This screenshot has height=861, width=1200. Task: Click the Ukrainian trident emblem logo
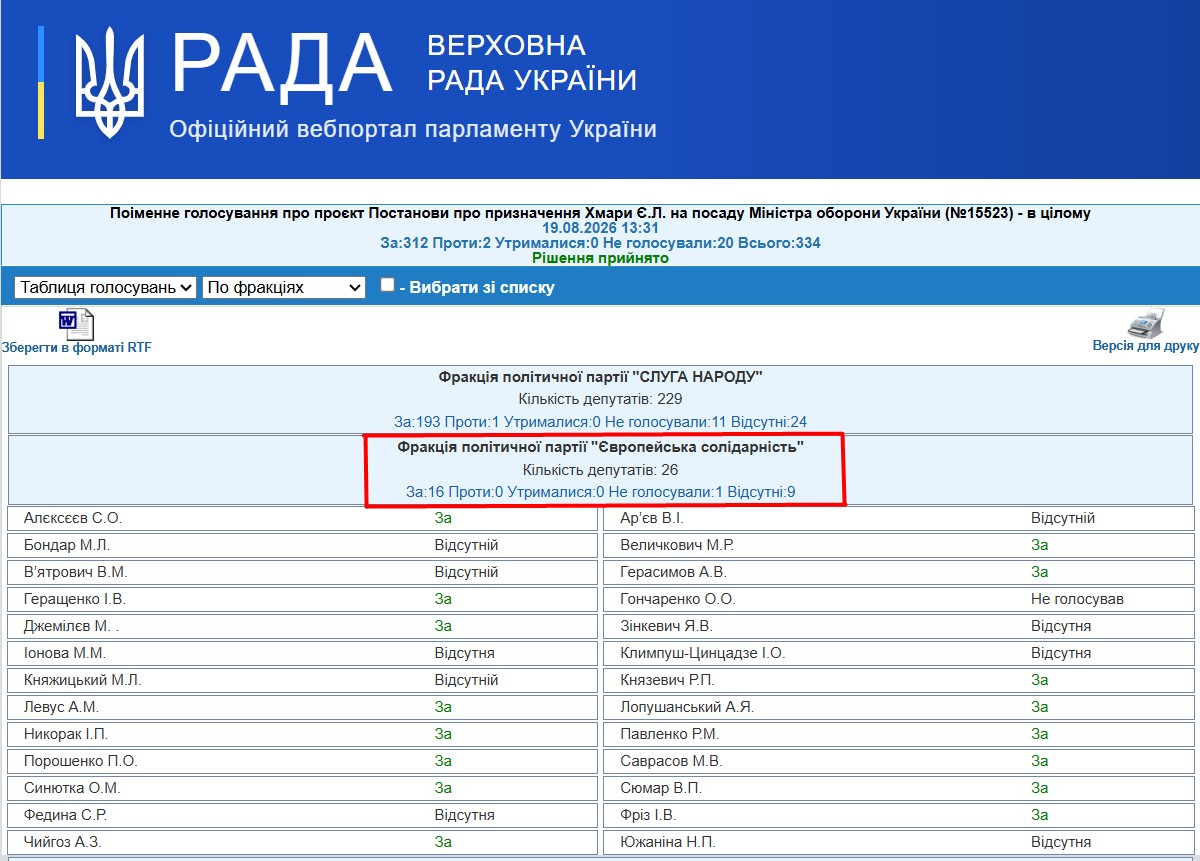tap(110, 82)
